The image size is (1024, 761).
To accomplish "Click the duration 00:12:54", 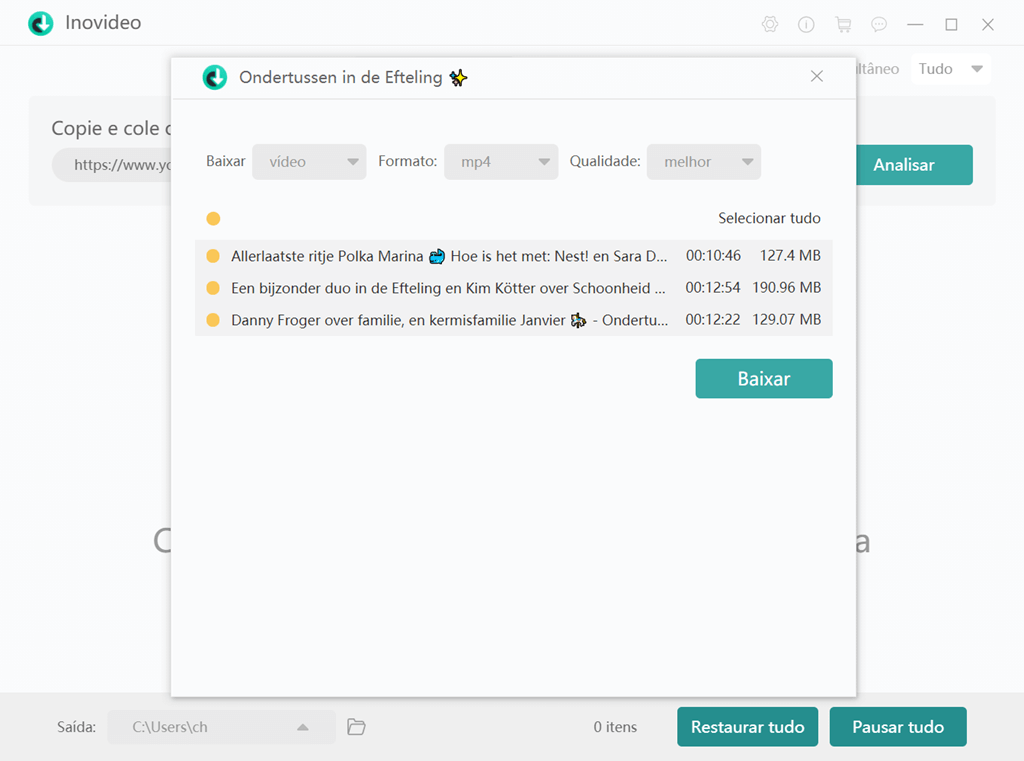I will tap(713, 288).
